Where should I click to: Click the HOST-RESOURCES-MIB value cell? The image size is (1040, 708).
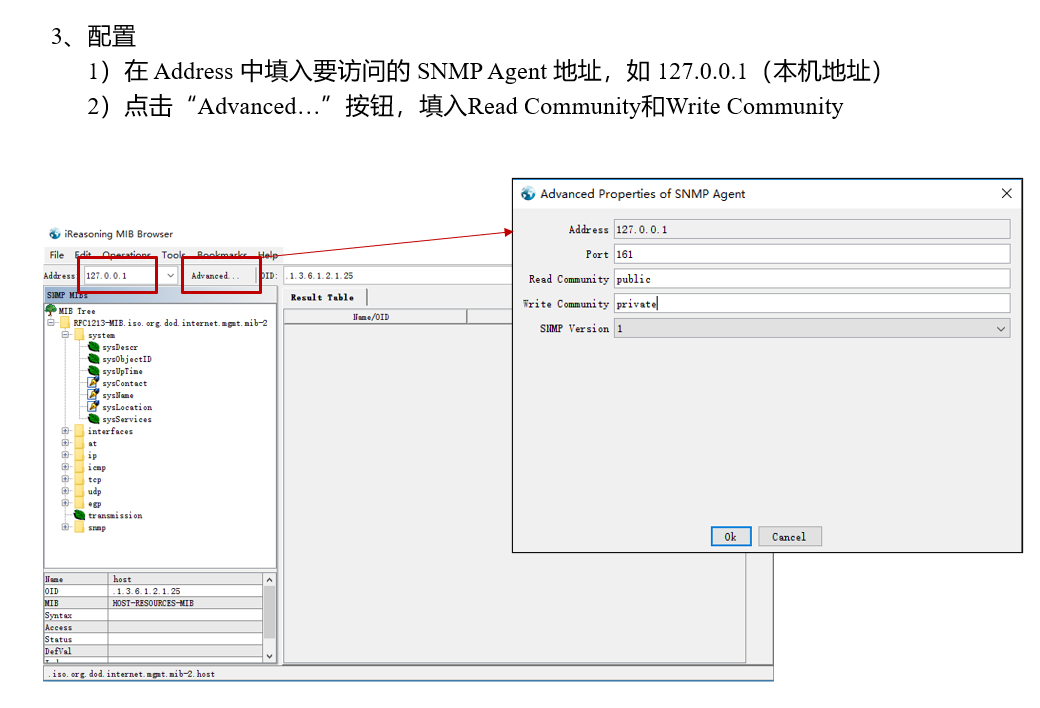click(185, 603)
